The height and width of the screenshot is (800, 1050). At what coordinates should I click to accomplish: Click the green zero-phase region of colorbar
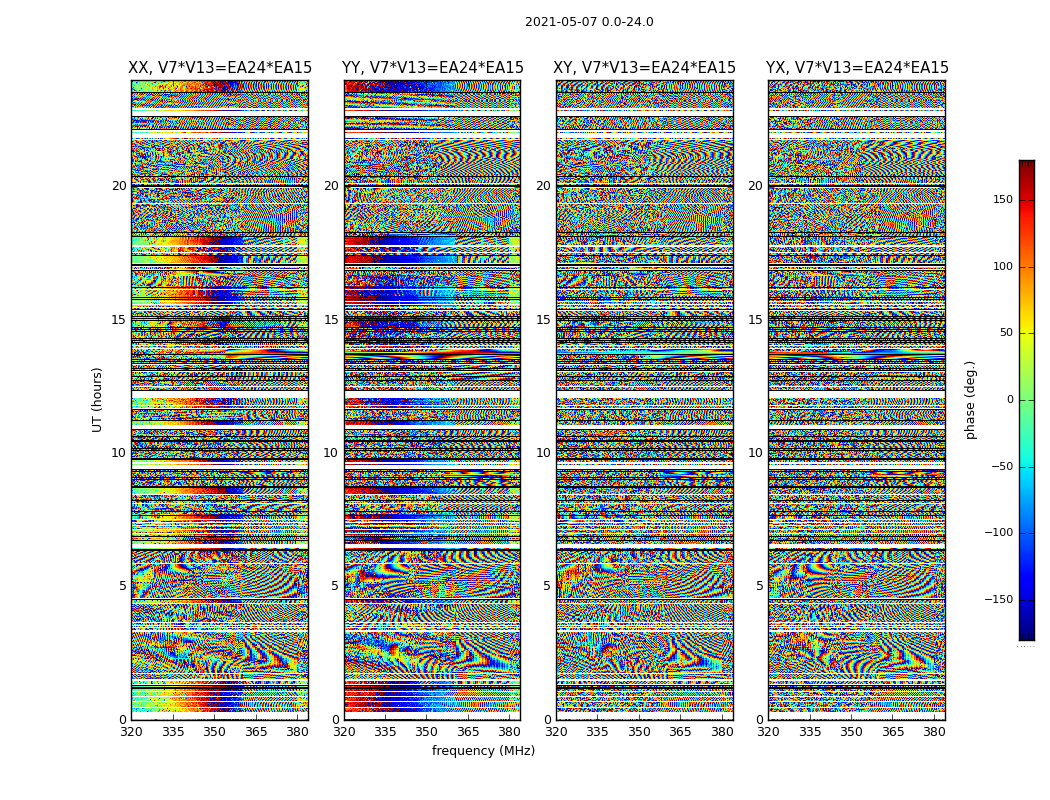pyautogui.click(x=1027, y=400)
